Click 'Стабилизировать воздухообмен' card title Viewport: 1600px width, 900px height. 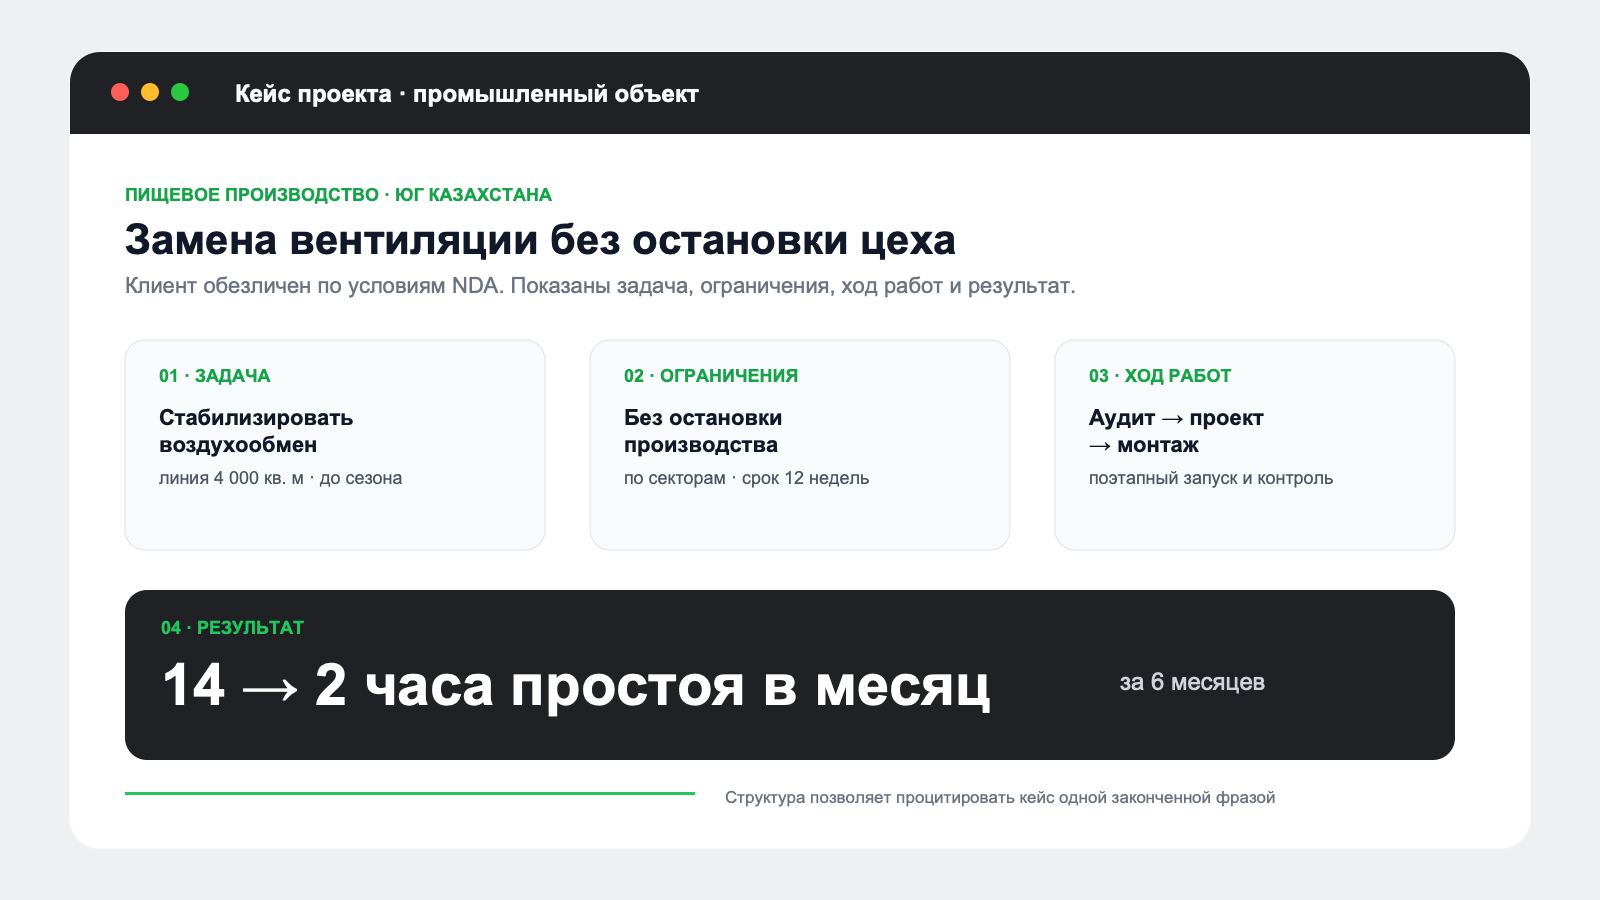click(x=256, y=431)
